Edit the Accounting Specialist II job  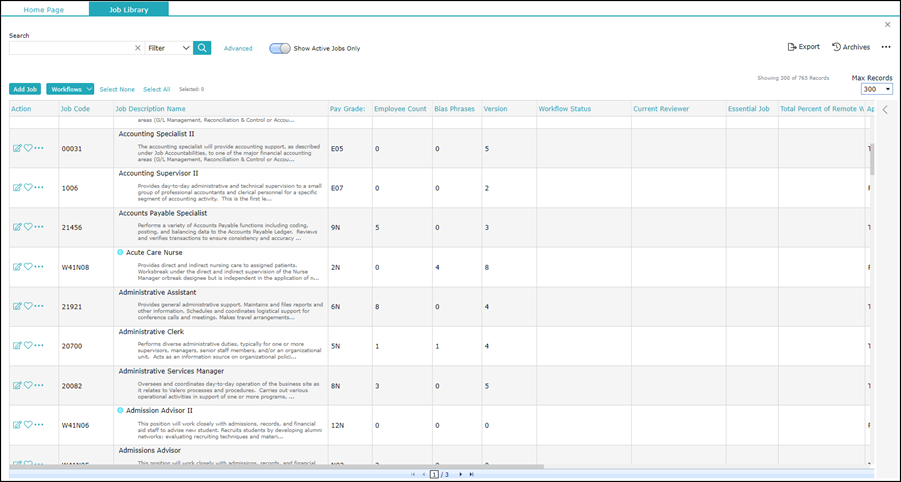coord(17,148)
